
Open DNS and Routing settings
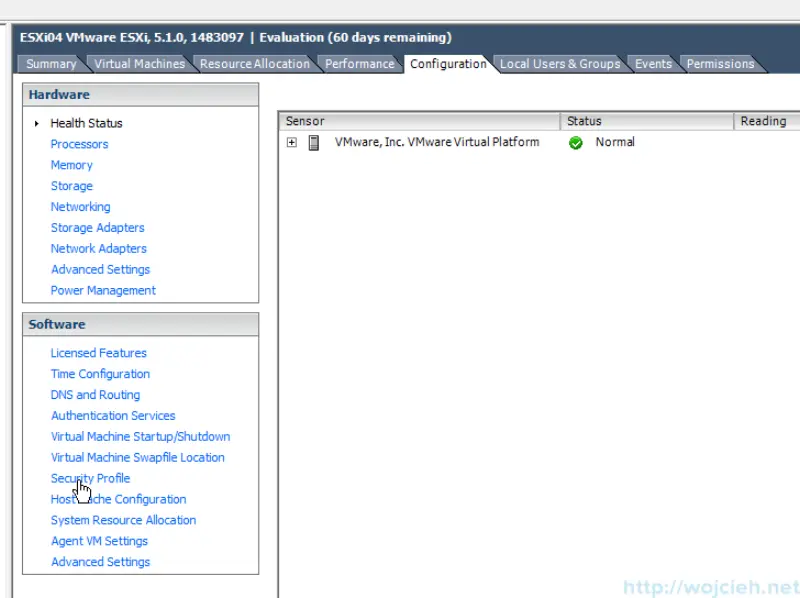click(94, 394)
